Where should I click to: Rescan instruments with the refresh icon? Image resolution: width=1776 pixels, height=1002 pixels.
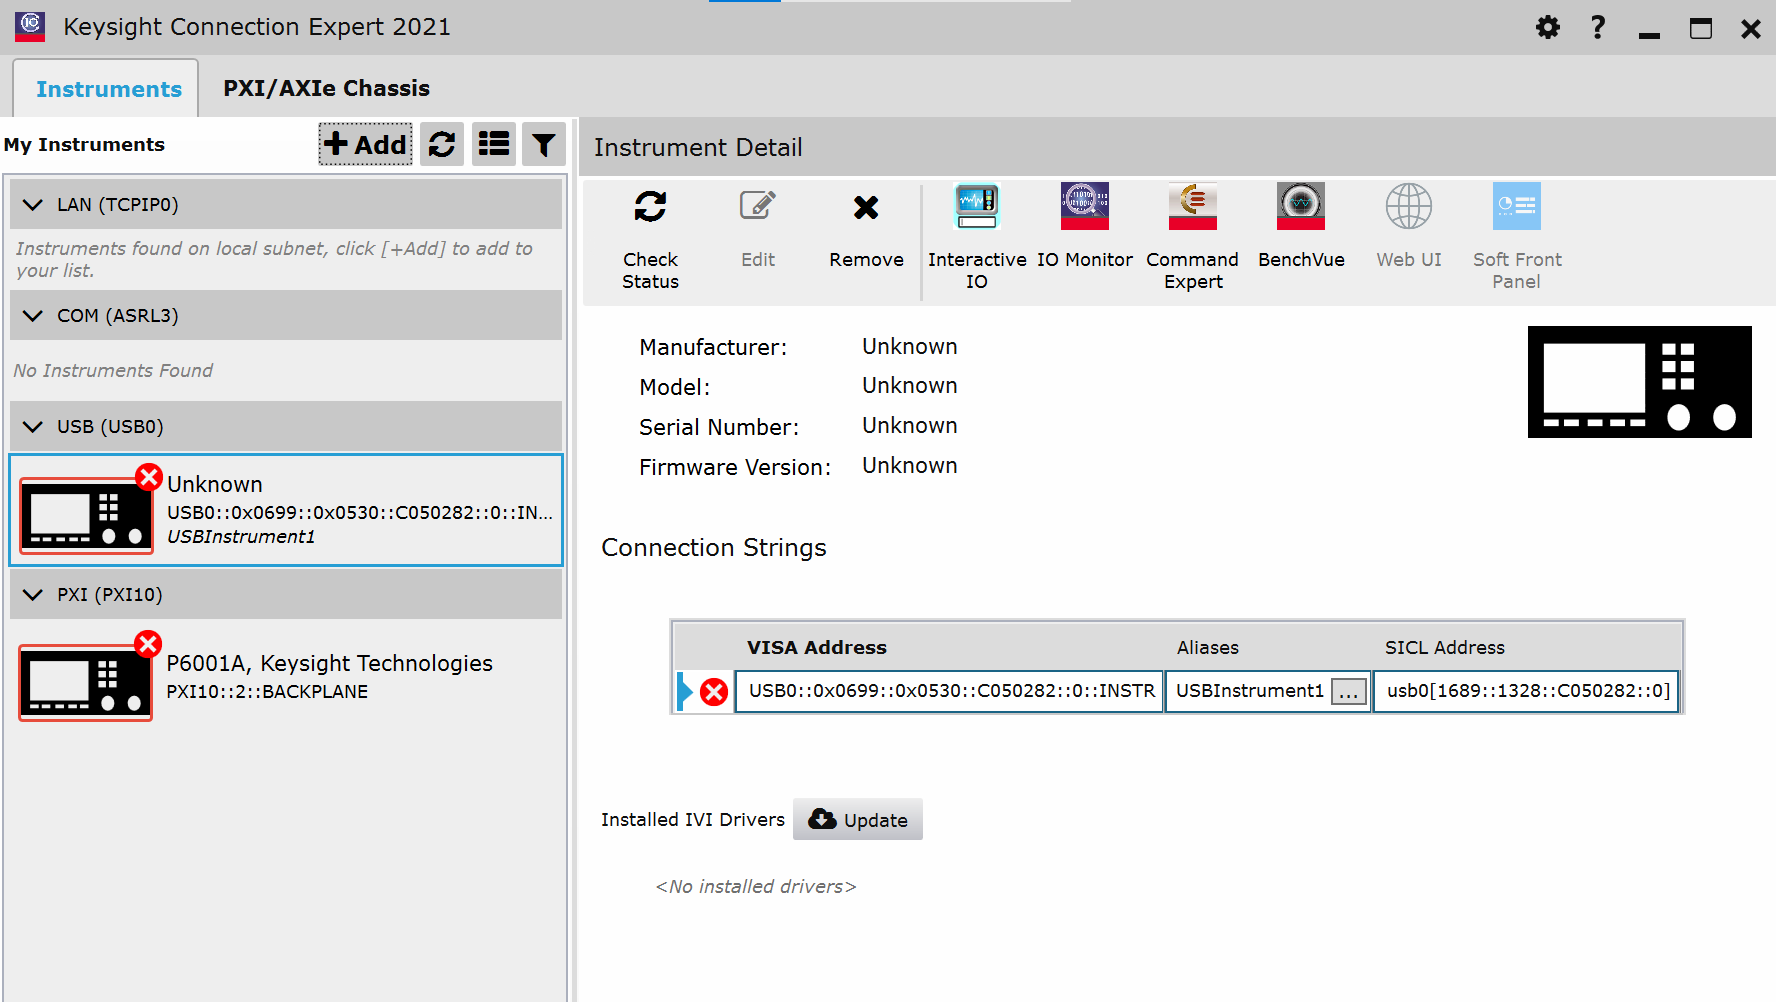(442, 145)
